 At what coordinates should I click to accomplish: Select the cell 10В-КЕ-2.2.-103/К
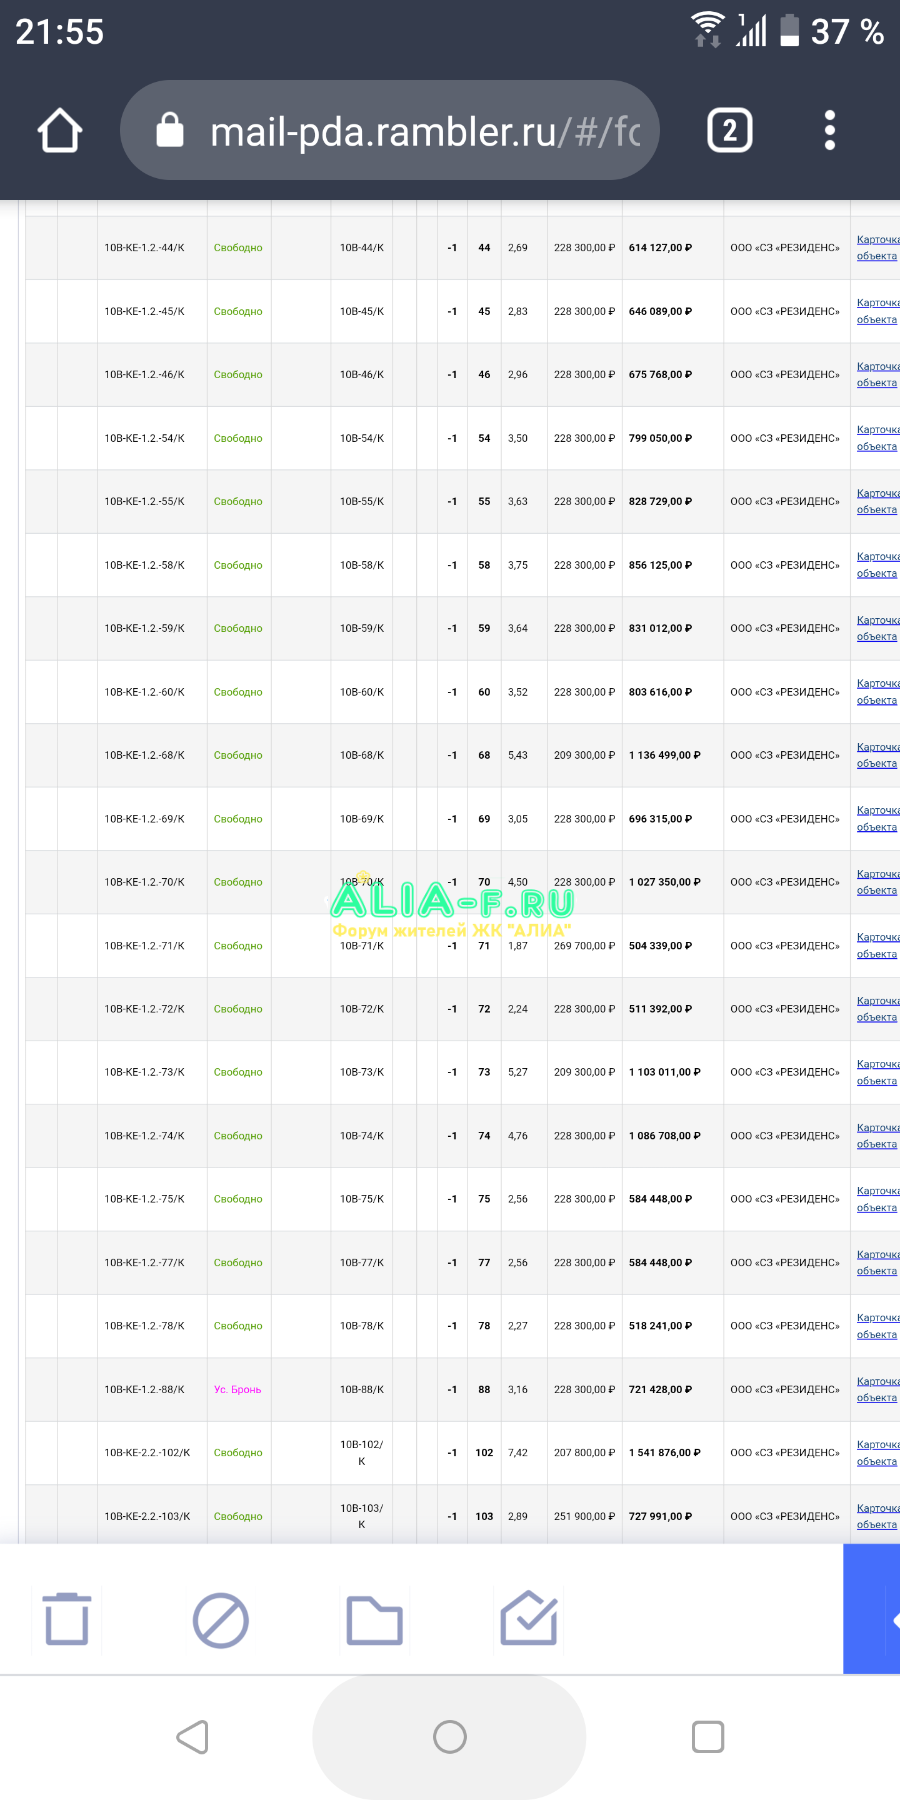[x=147, y=1517]
